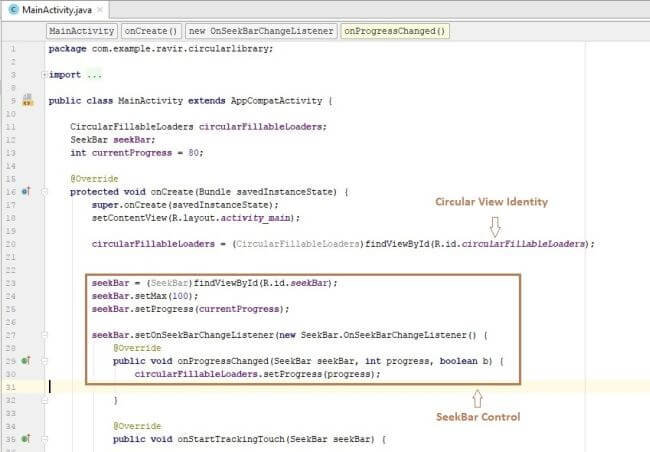This screenshot has height=452, width=650.
Task: Click line number 20 in the gutter
Action: (x=10, y=244)
